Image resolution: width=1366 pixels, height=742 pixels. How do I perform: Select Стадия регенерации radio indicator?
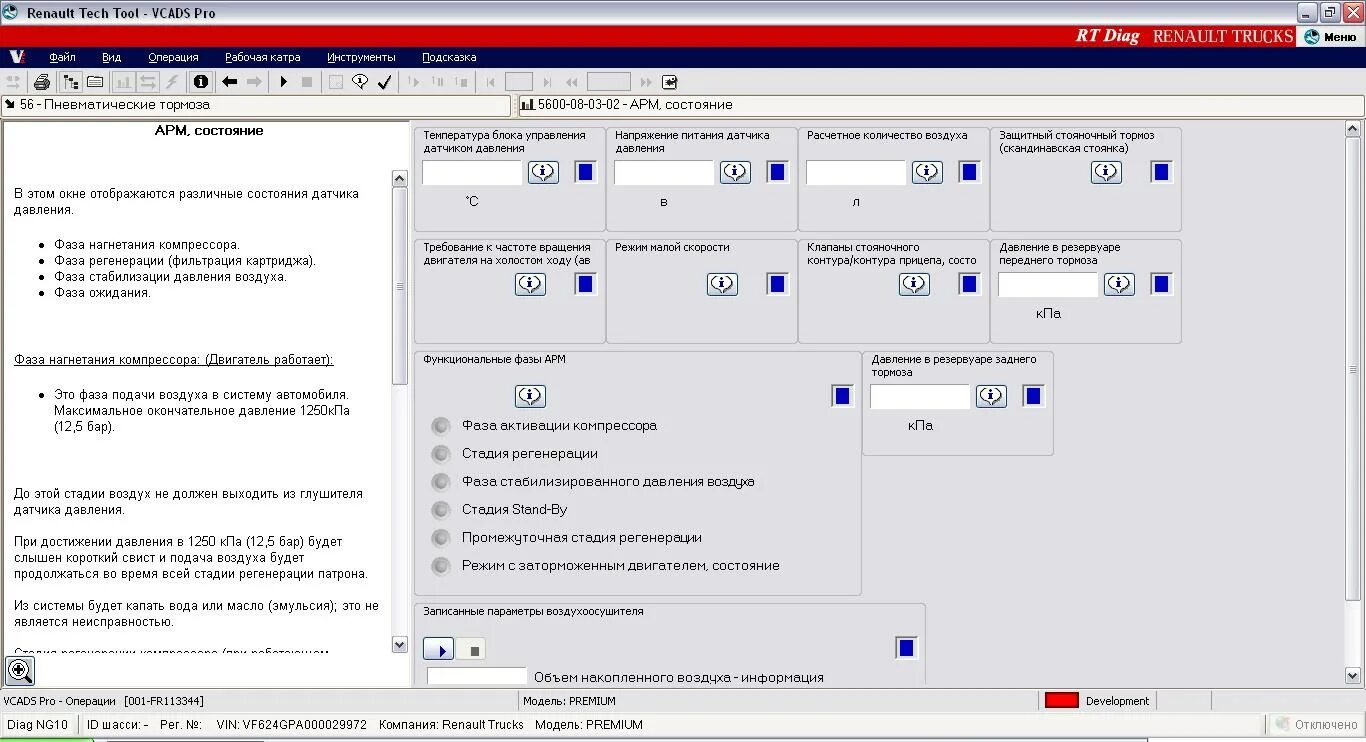click(x=441, y=454)
